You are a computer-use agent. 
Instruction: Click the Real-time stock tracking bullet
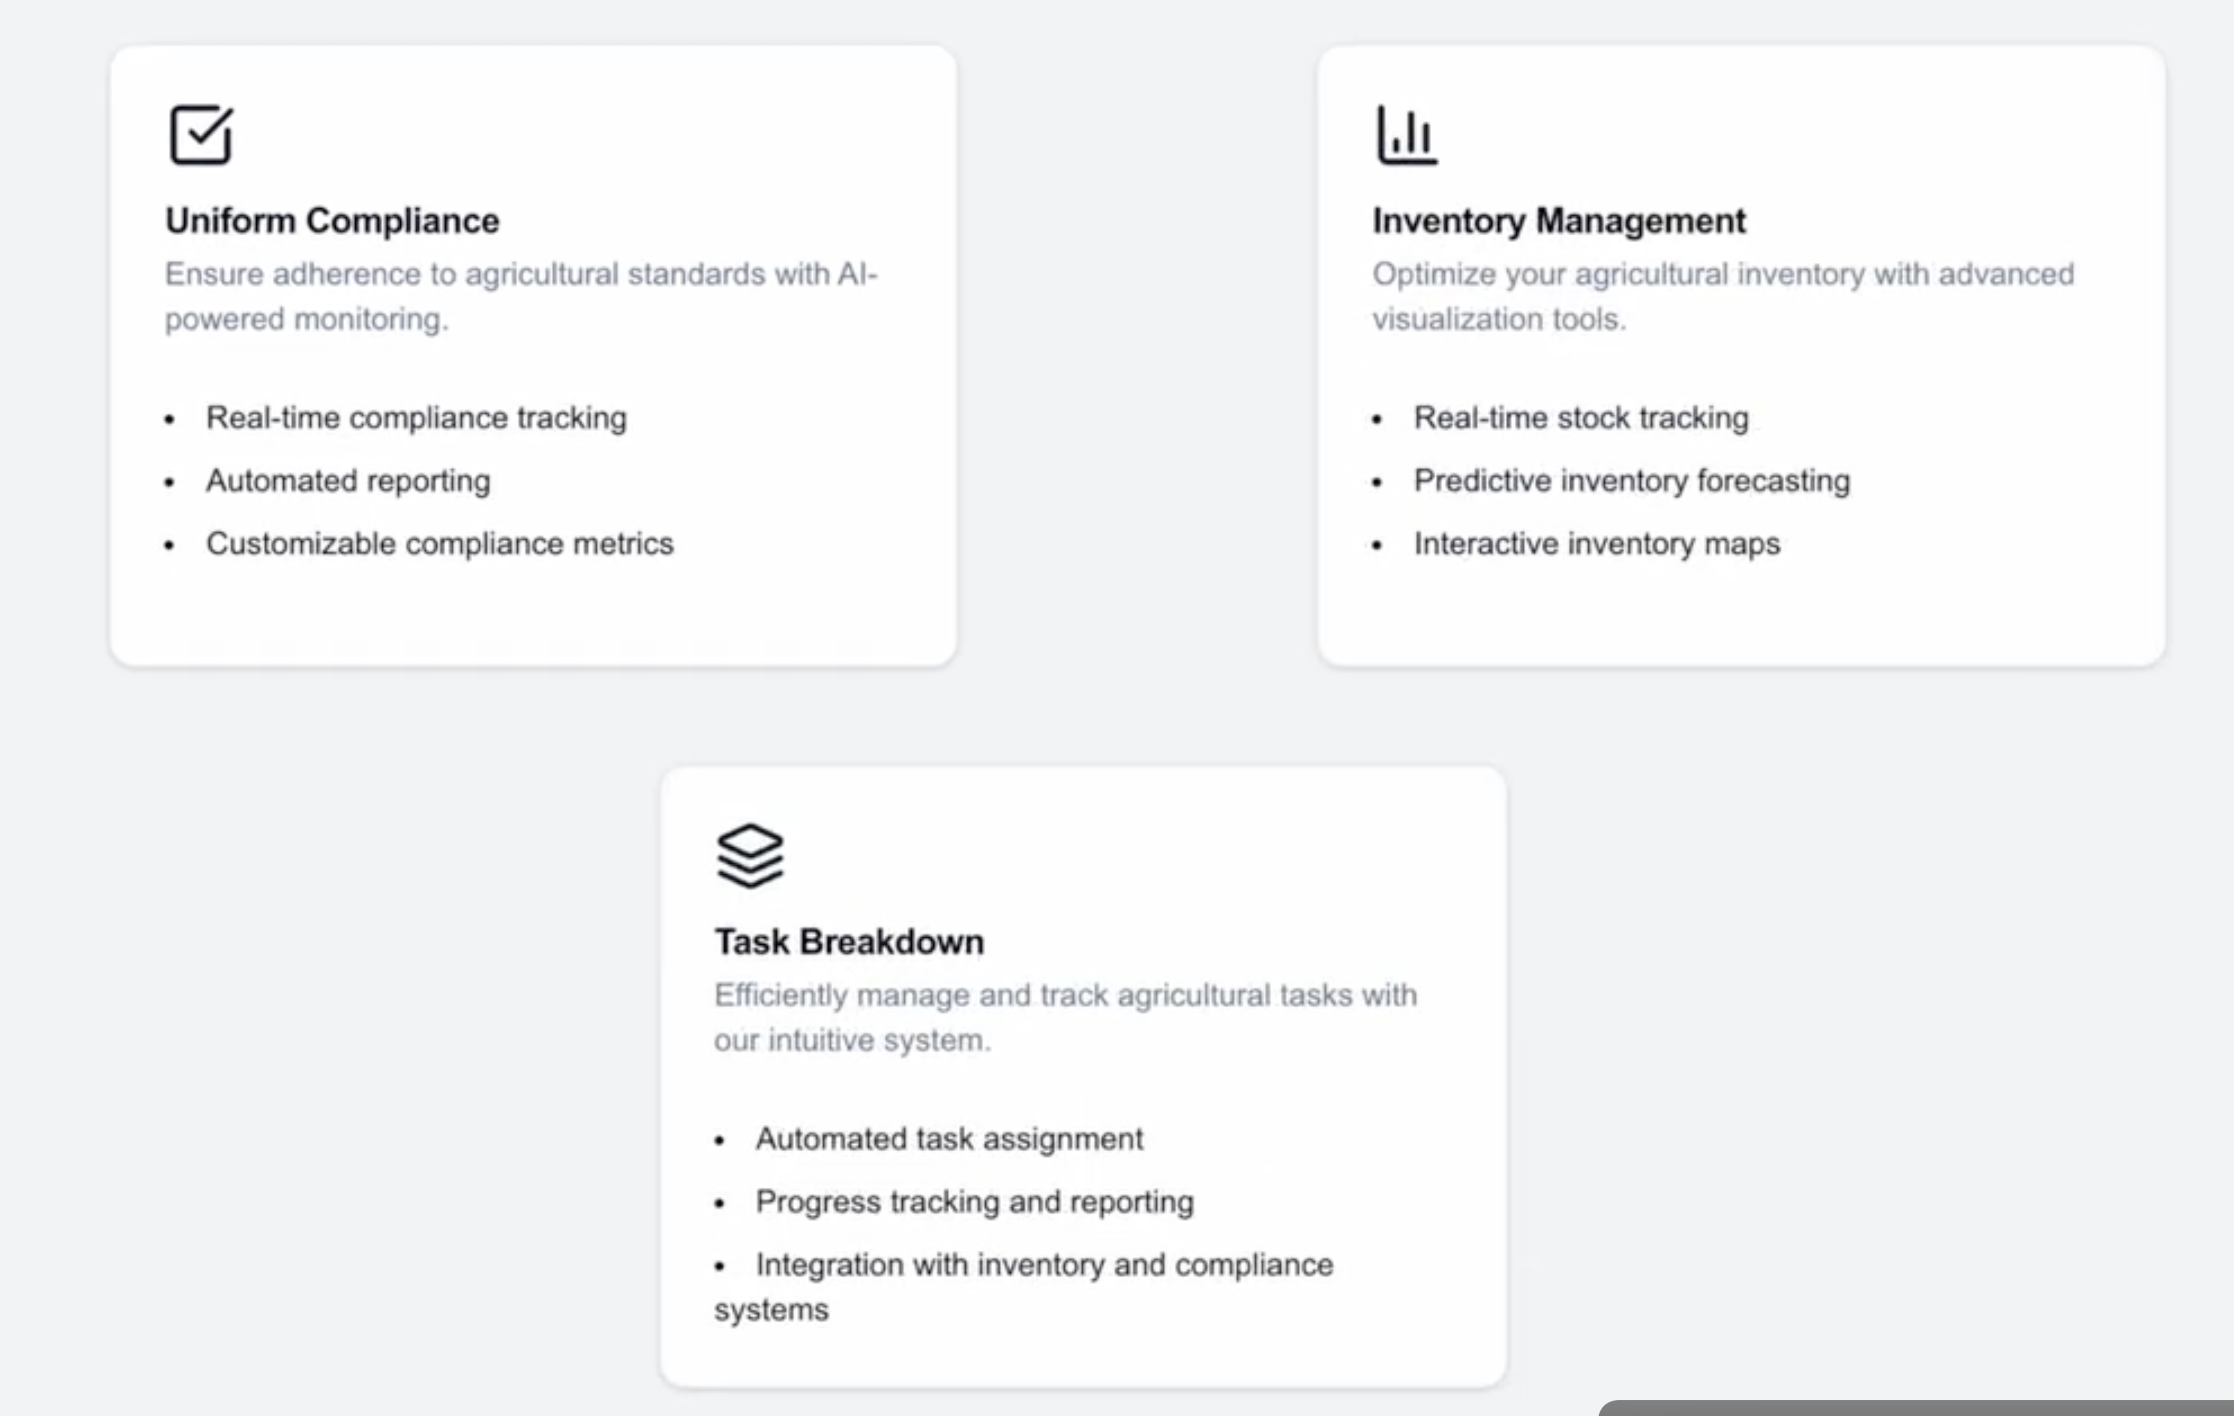coord(1581,418)
